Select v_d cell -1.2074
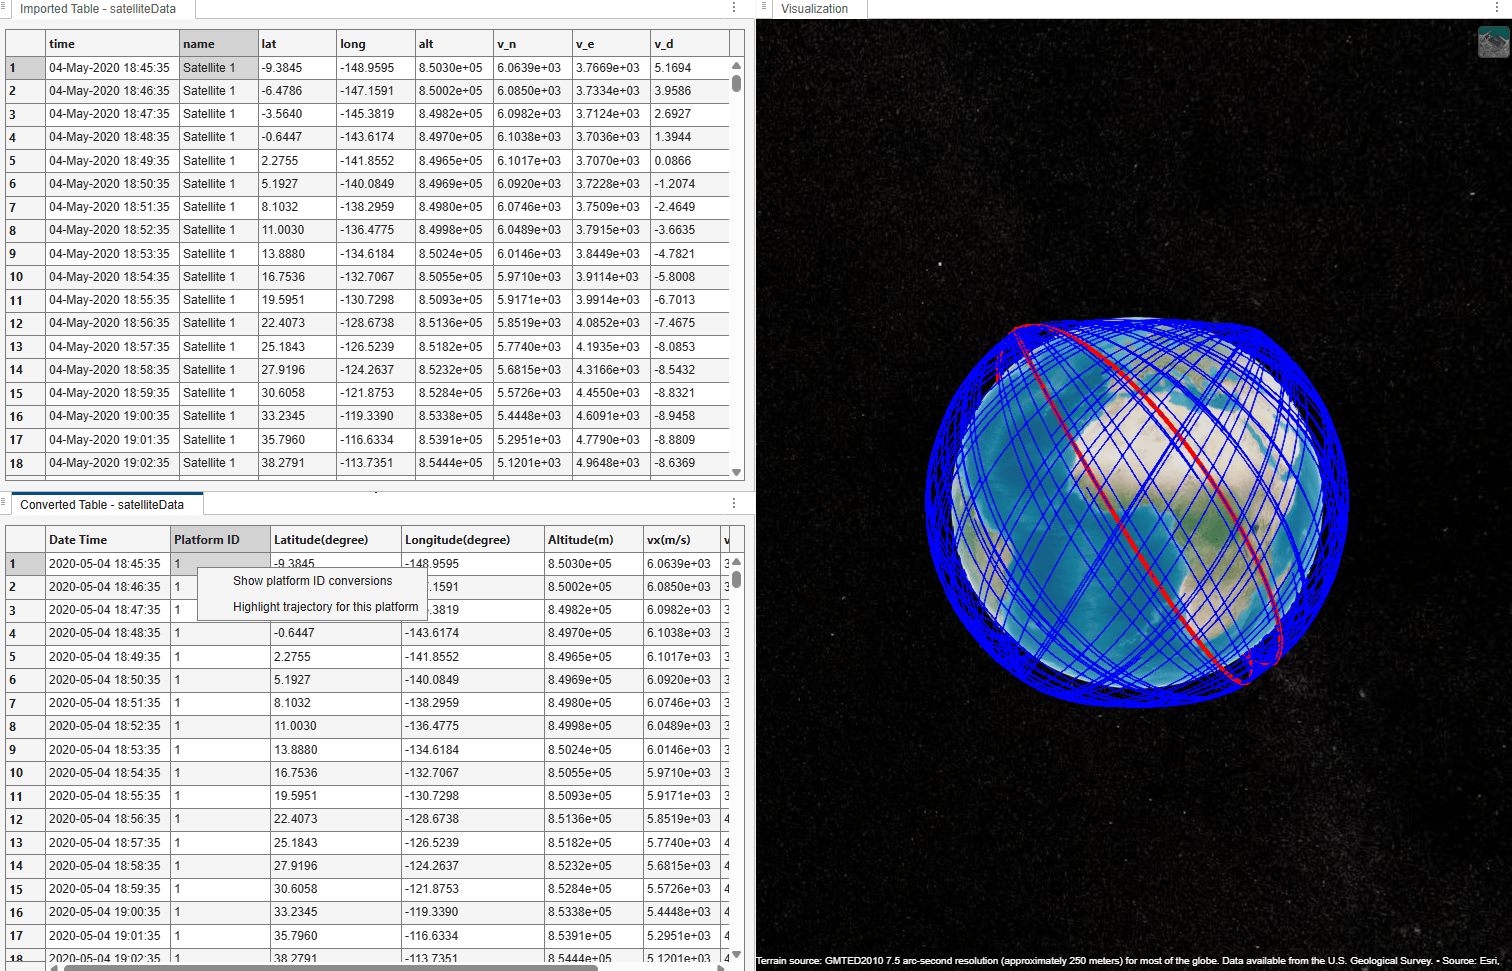 690,184
